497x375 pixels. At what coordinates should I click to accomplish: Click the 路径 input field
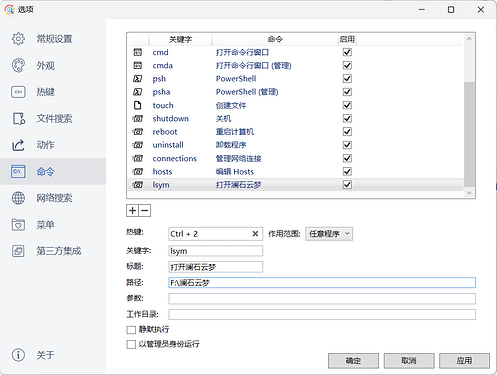(322, 283)
